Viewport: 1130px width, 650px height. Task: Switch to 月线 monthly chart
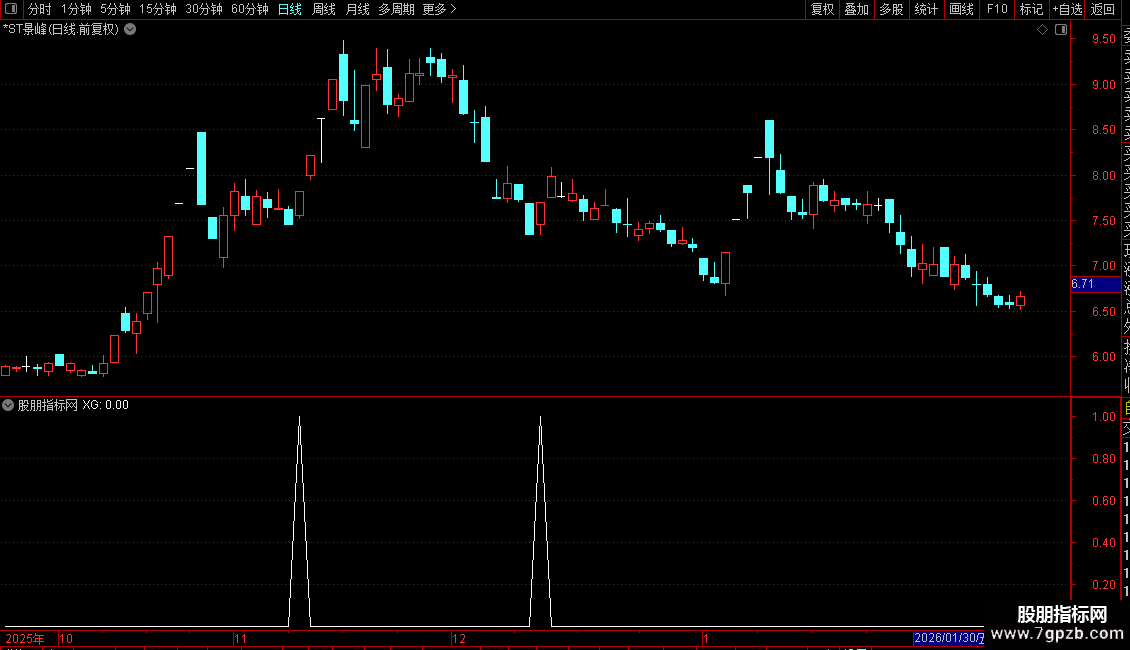coord(357,9)
